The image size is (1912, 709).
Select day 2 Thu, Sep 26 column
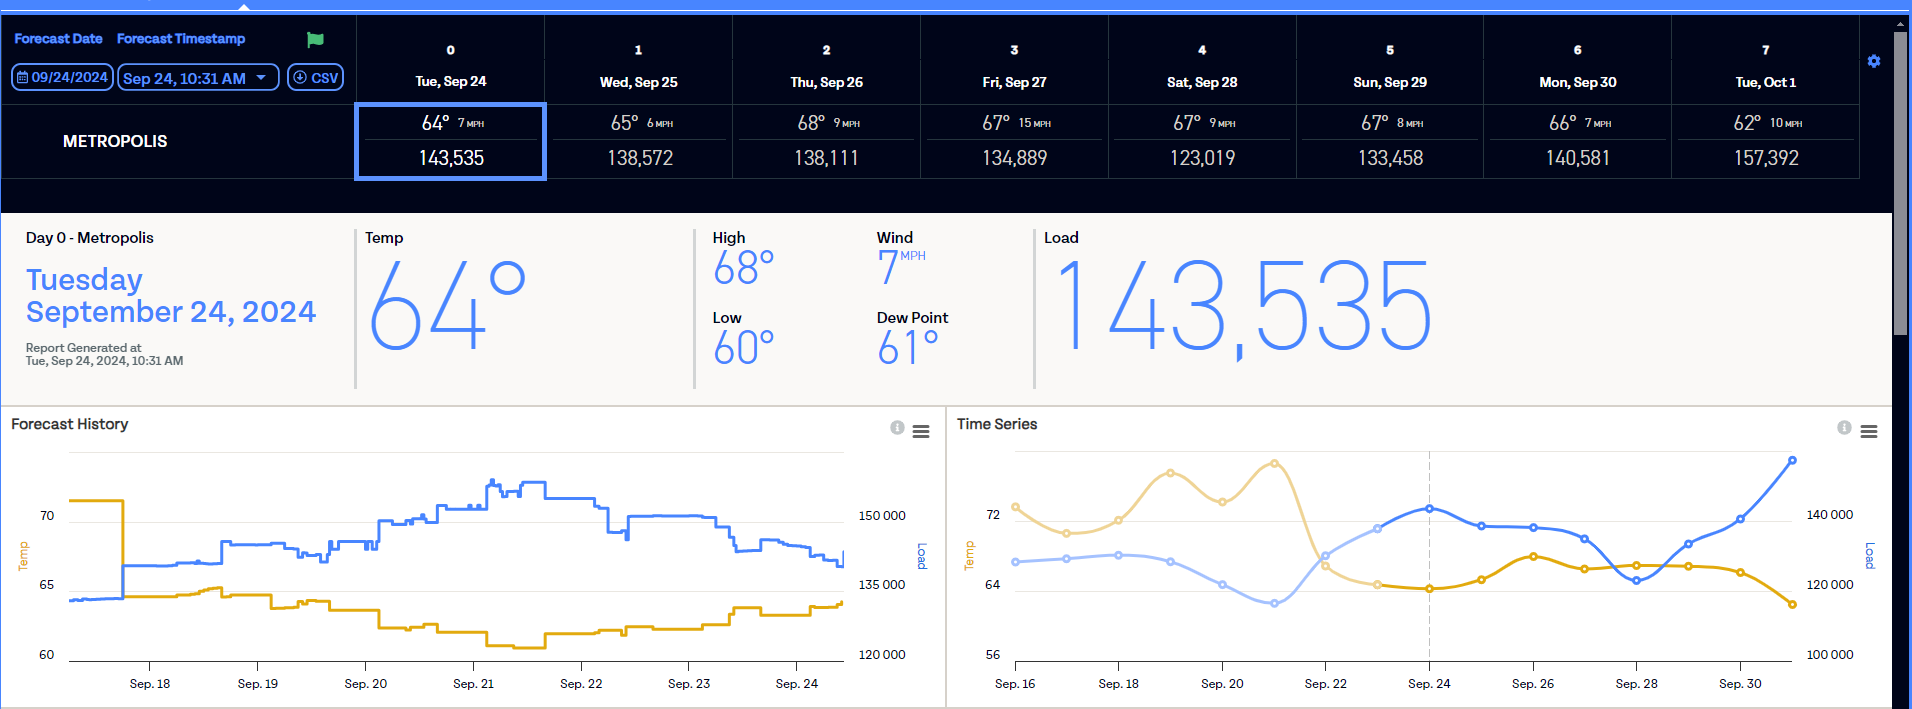827,61
